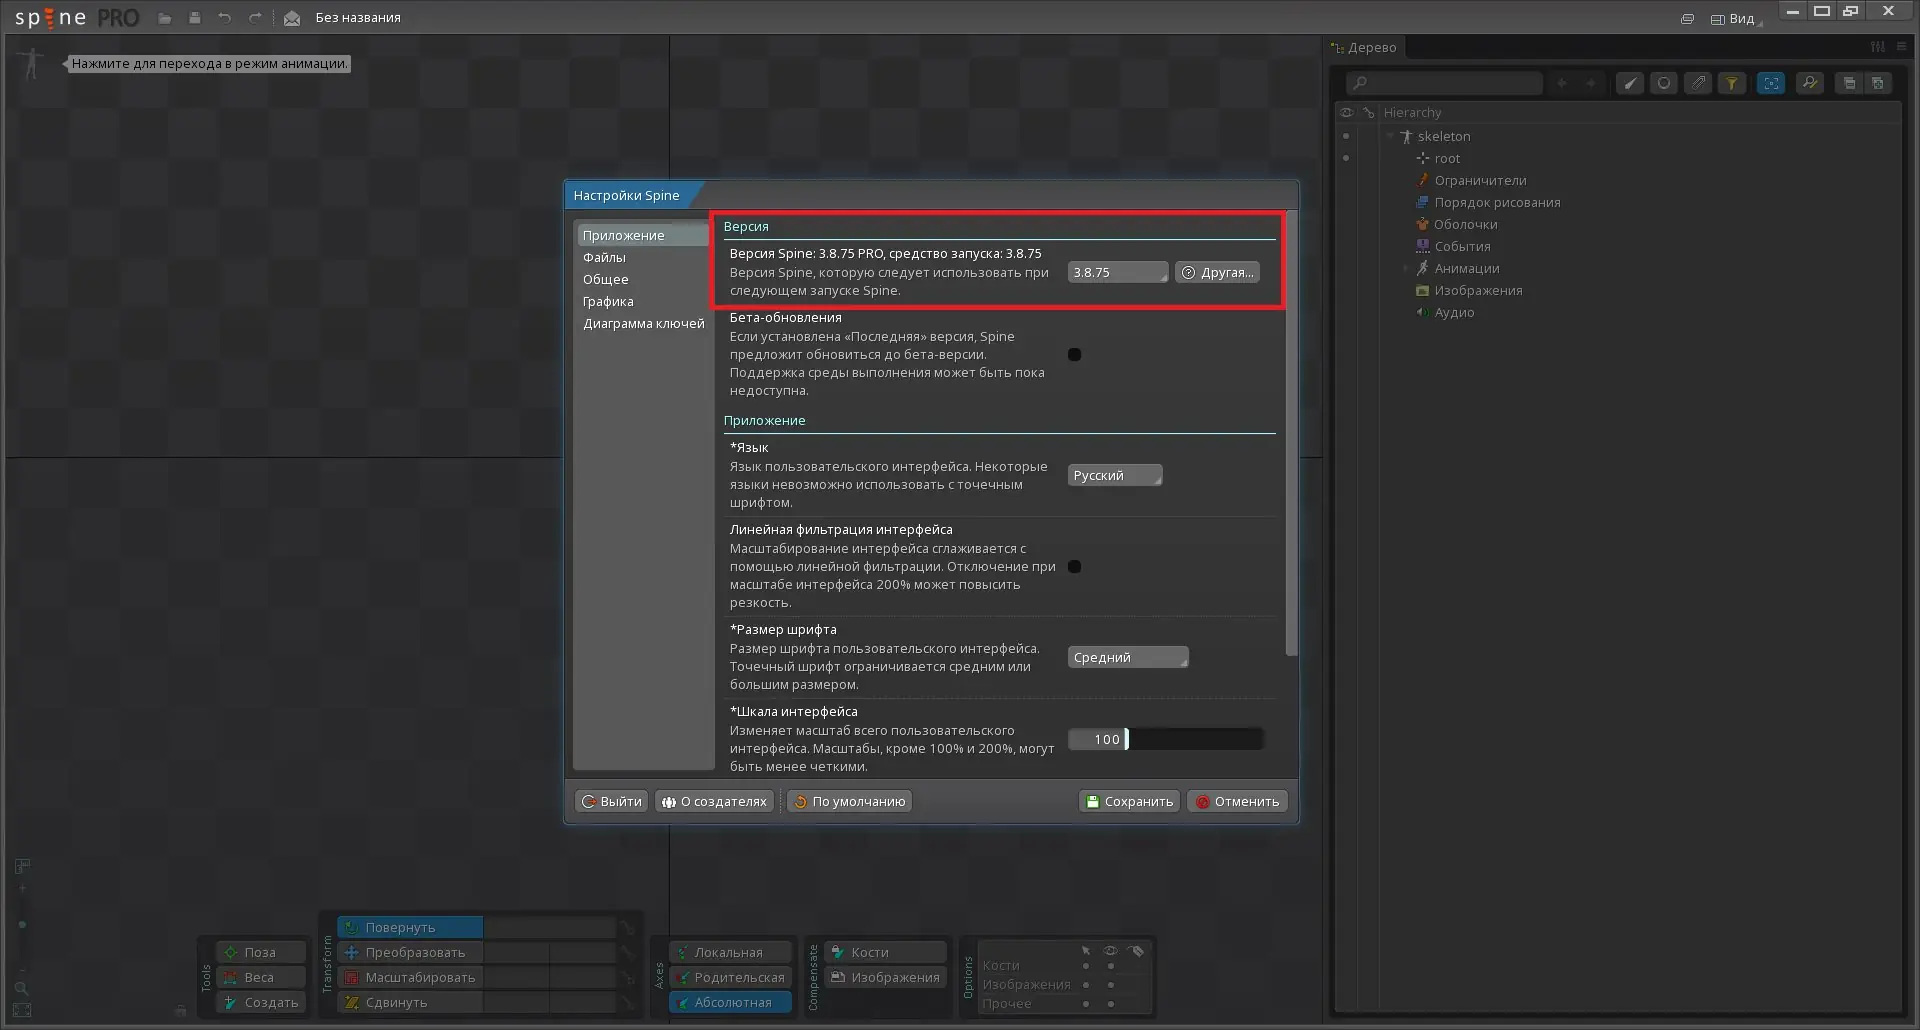The width and height of the screenshot is (1920, 1030).
Task: Click the settings dialog vertical scrollbar
Action: point(1291,433)
